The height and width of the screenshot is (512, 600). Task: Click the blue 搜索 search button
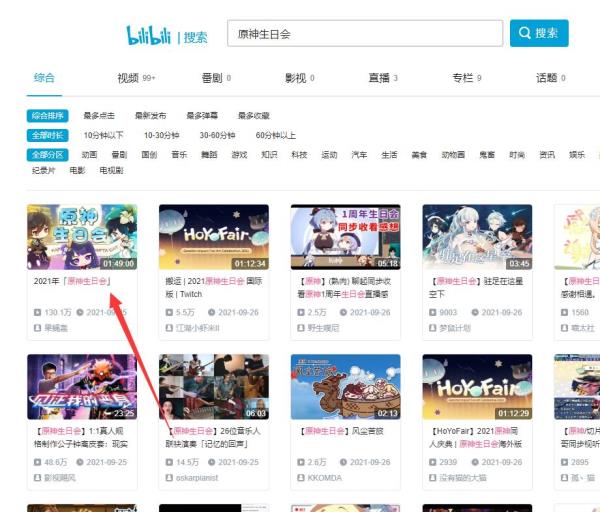click(x=538, y=34)
